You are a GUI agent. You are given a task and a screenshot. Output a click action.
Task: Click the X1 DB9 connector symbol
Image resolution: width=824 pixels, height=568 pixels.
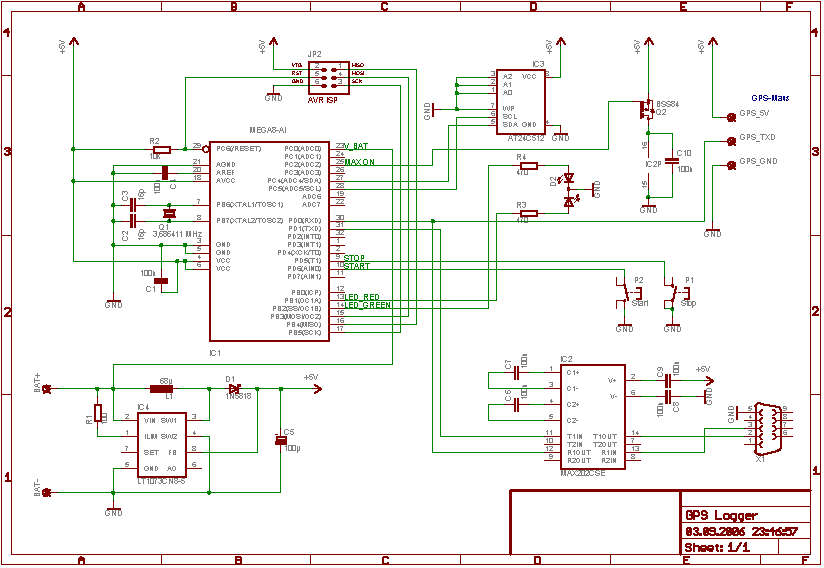(x=767, y=428)
